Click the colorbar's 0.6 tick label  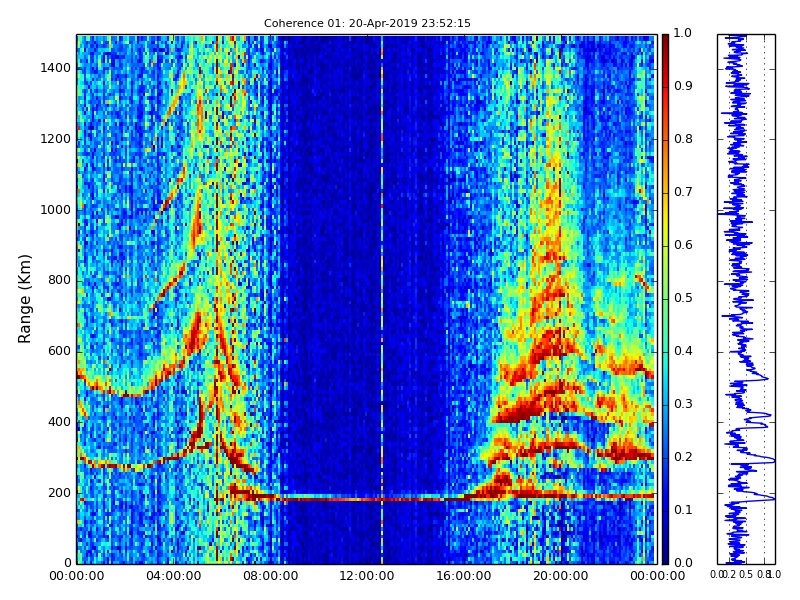683,245
